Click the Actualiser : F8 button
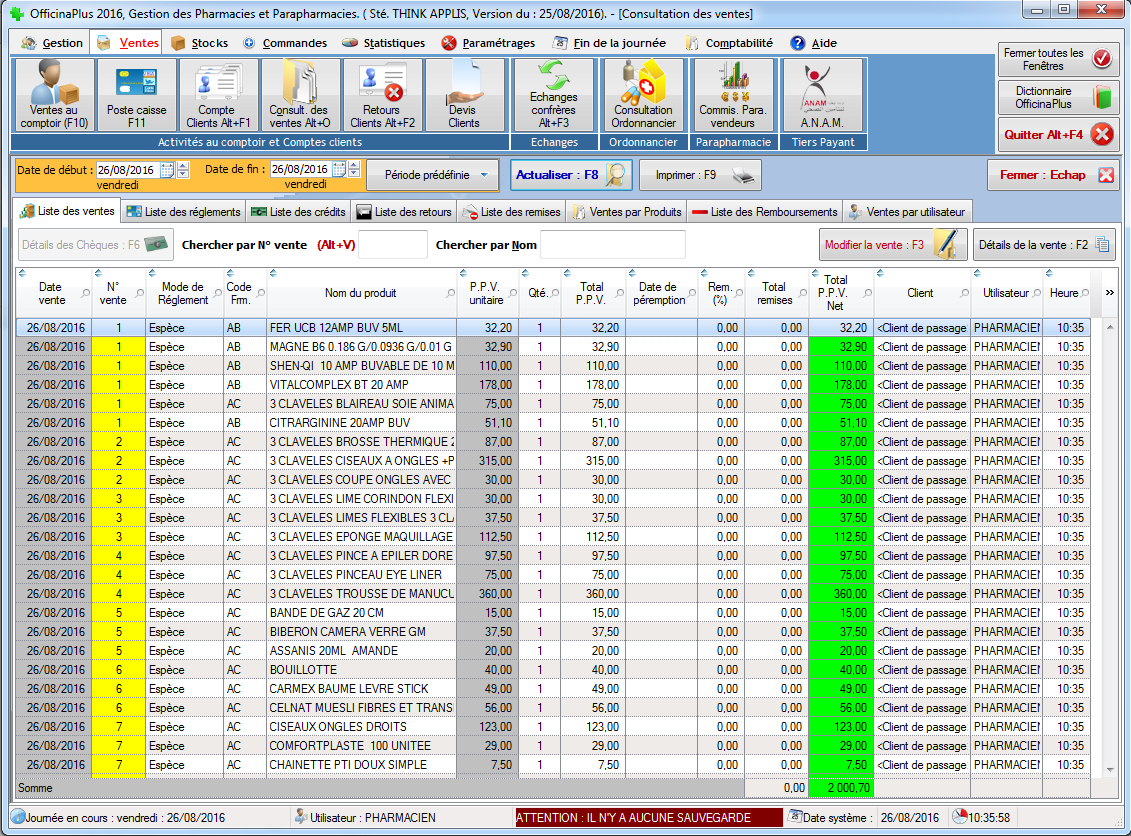 (x=572, y=175)
